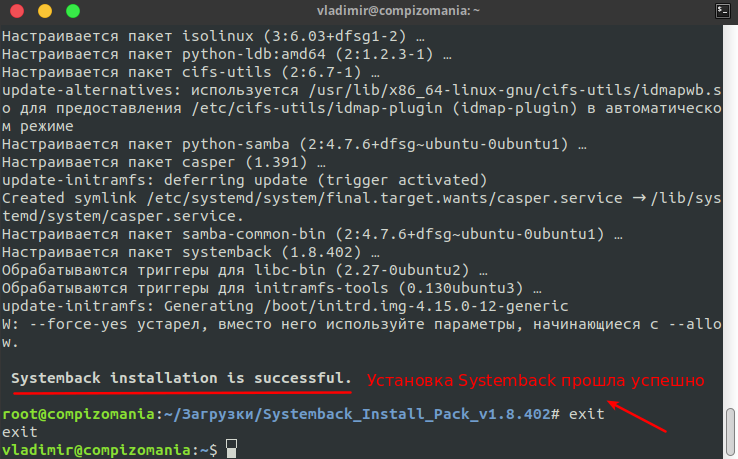Click the red Russian caption 'Установка Systemback прошла успешно'
Viewport: 738px width, 459px height.
coord(537,381)
